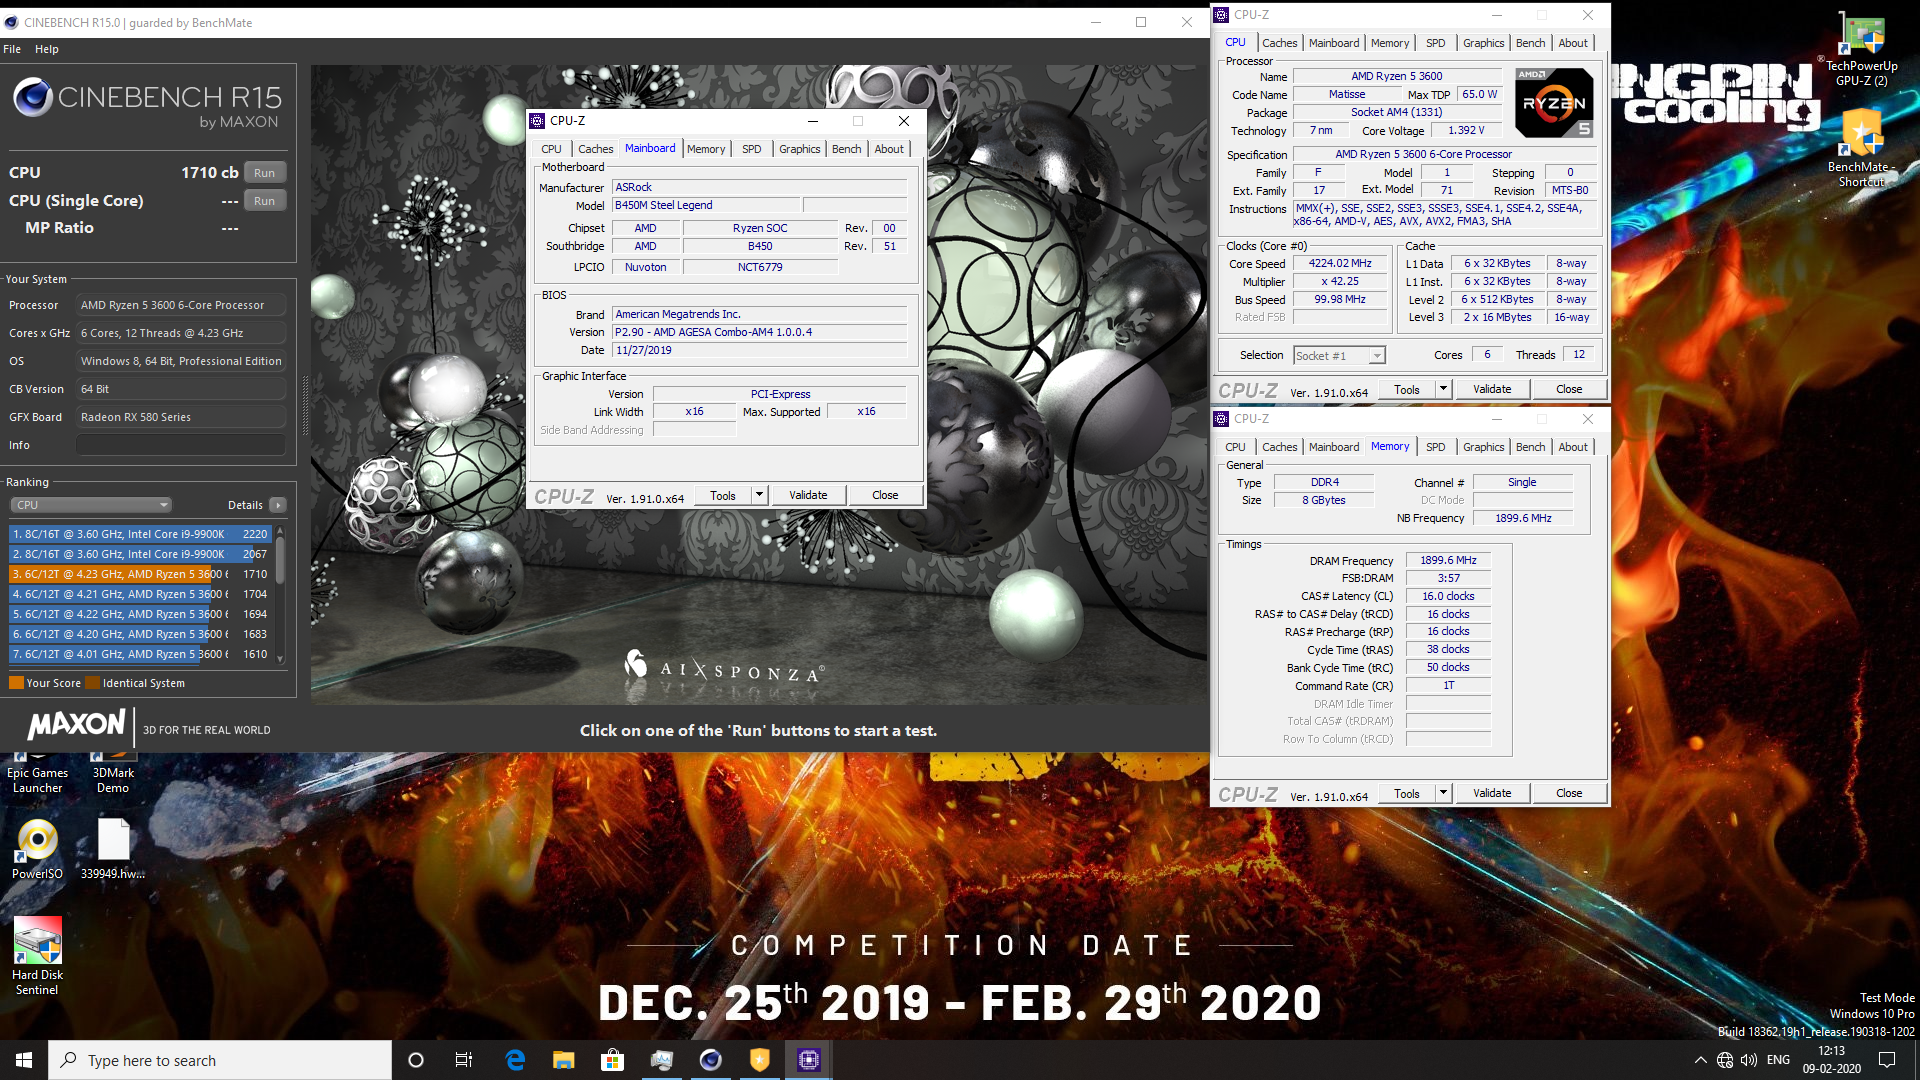Open About tab in Mainboard CPU-Z window

(889, 149)
